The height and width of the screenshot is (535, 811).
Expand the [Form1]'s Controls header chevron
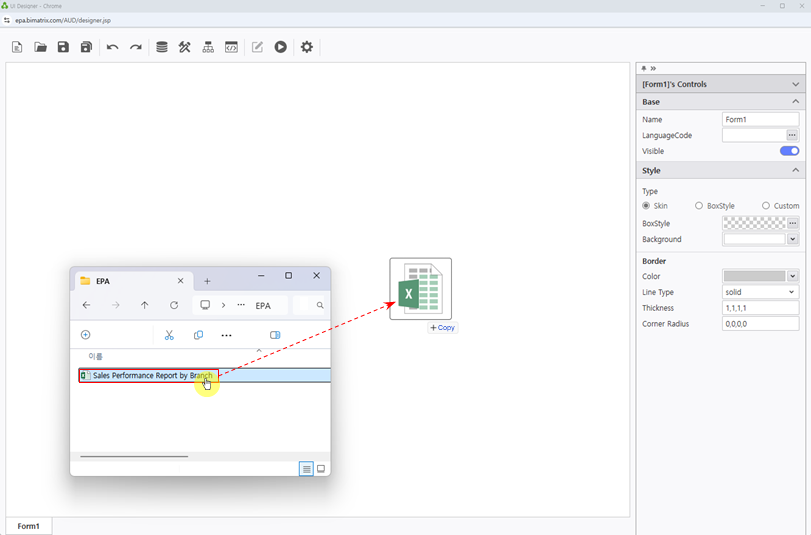(796, 85)
